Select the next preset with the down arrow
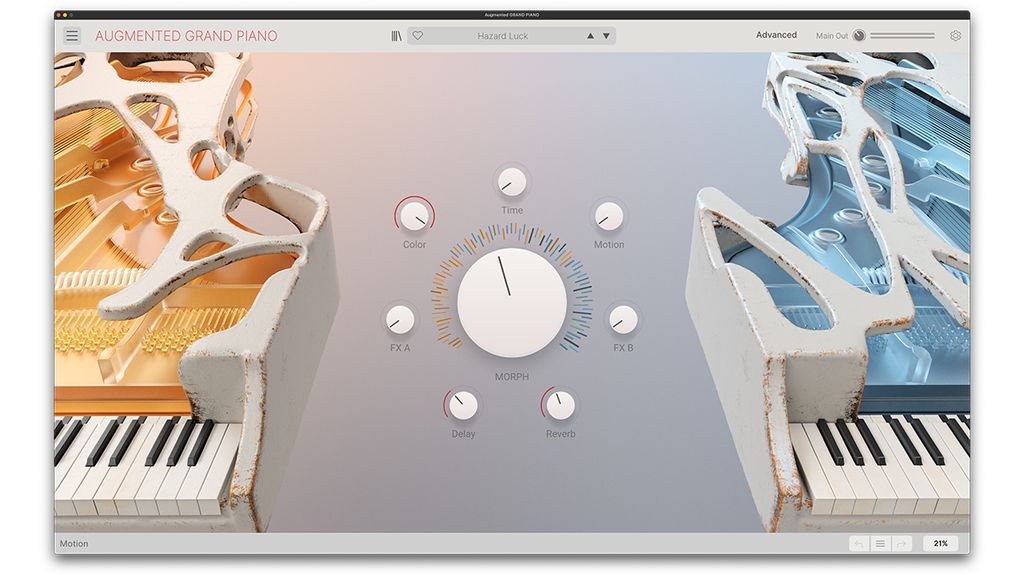The width and height of the screenshot is (1024, 576). pyautogui.click(x=606, y=35)
